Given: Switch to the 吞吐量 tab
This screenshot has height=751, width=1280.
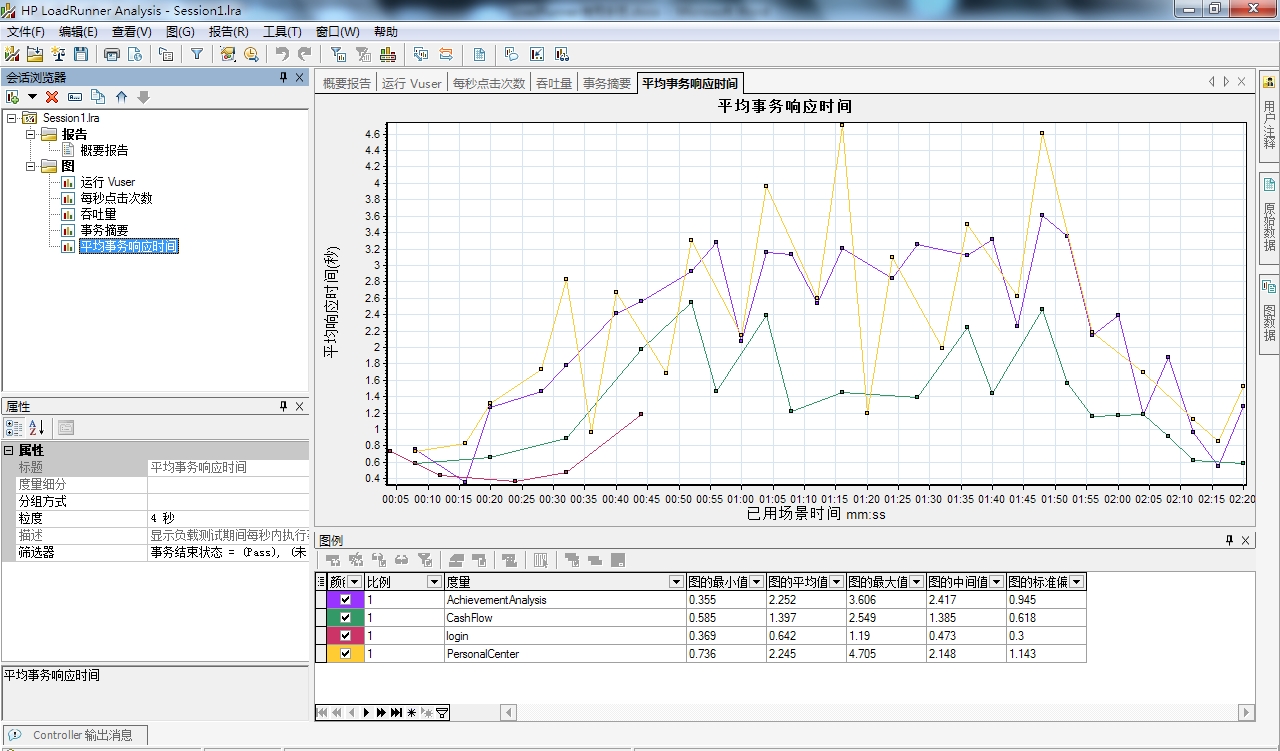Looking at the screenshot, I should (554, 83).
